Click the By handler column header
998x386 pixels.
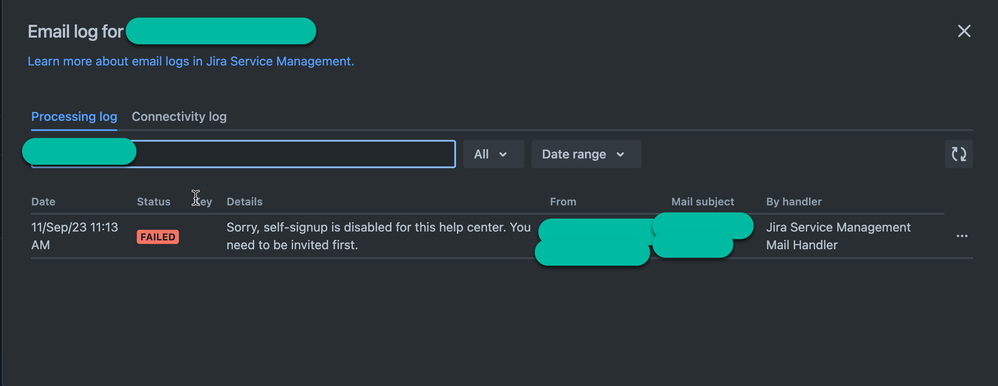[x=794, y=201]
